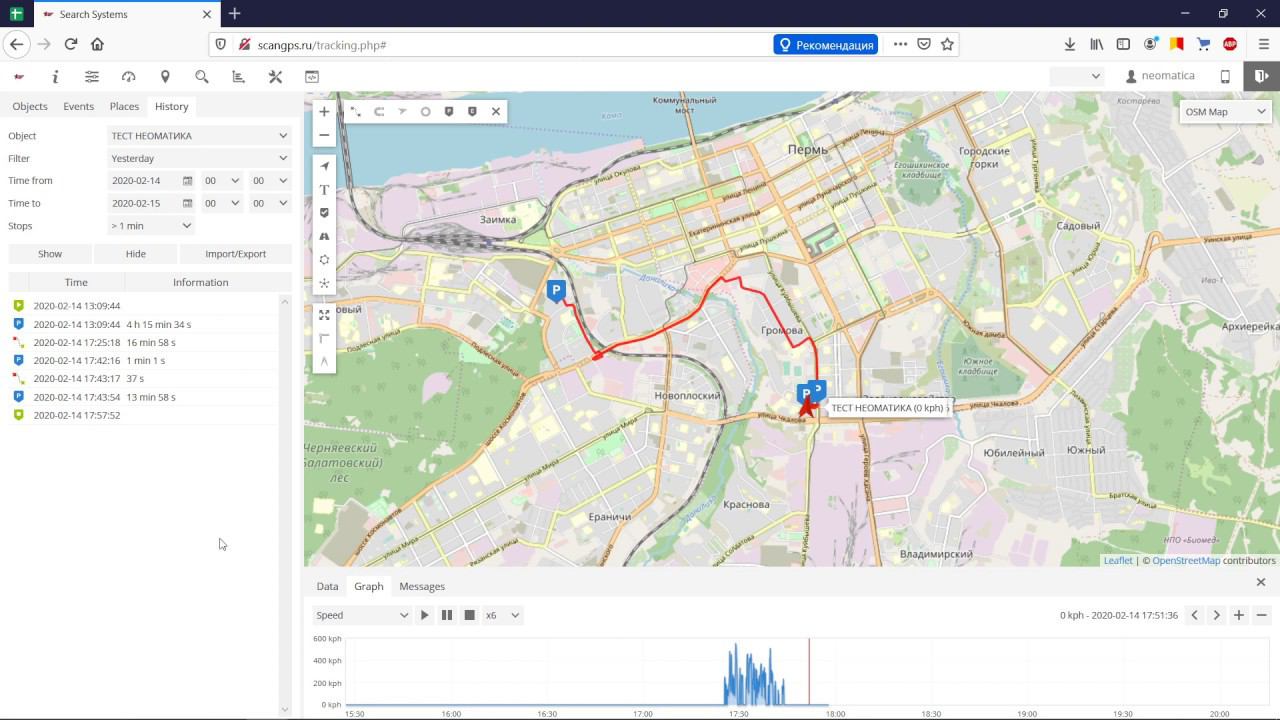Click the road routes map icon
Screen dimensions: 1280x720
pyautogui.click(x=324, y=236)
